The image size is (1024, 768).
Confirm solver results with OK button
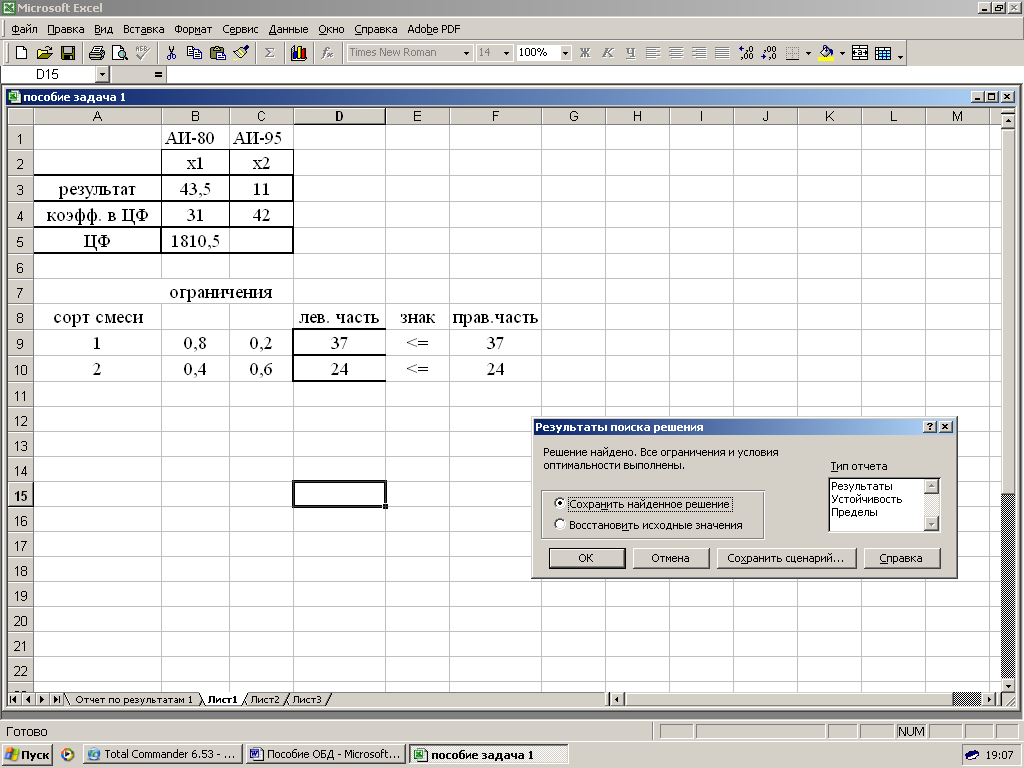pyautogui.click(x=586, y=558)
